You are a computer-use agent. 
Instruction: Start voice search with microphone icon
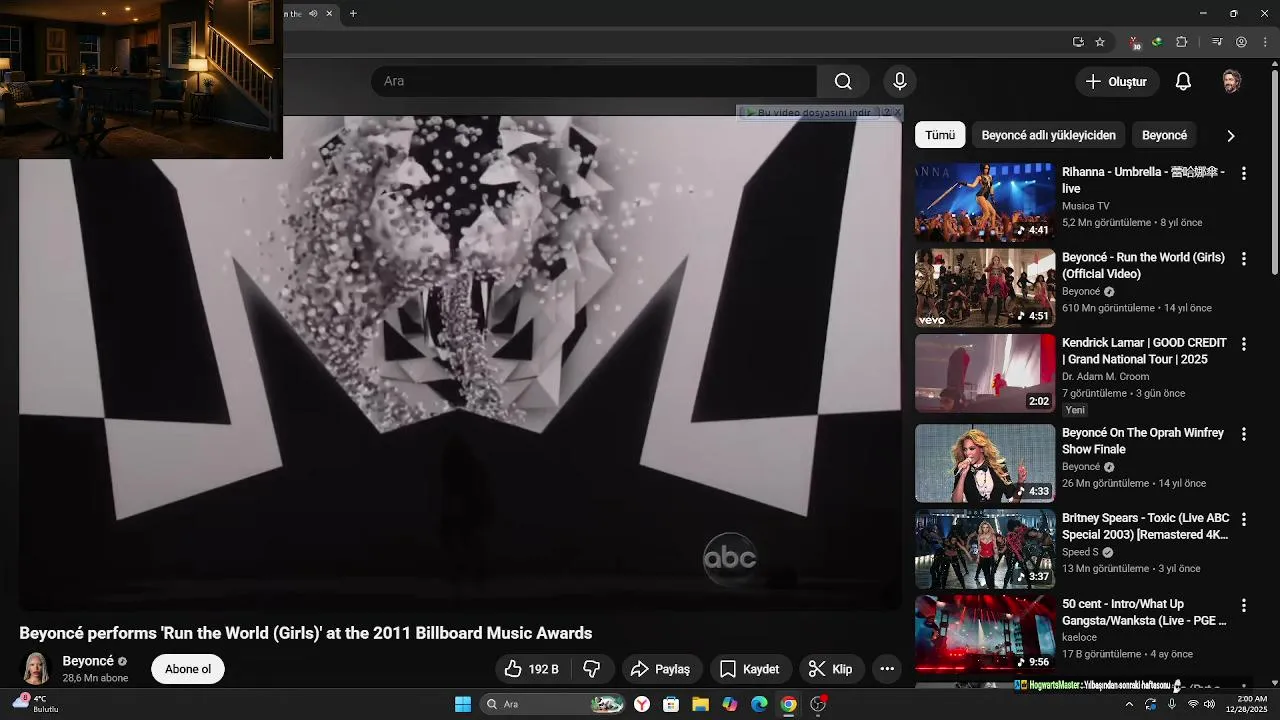tap(900, 81)
